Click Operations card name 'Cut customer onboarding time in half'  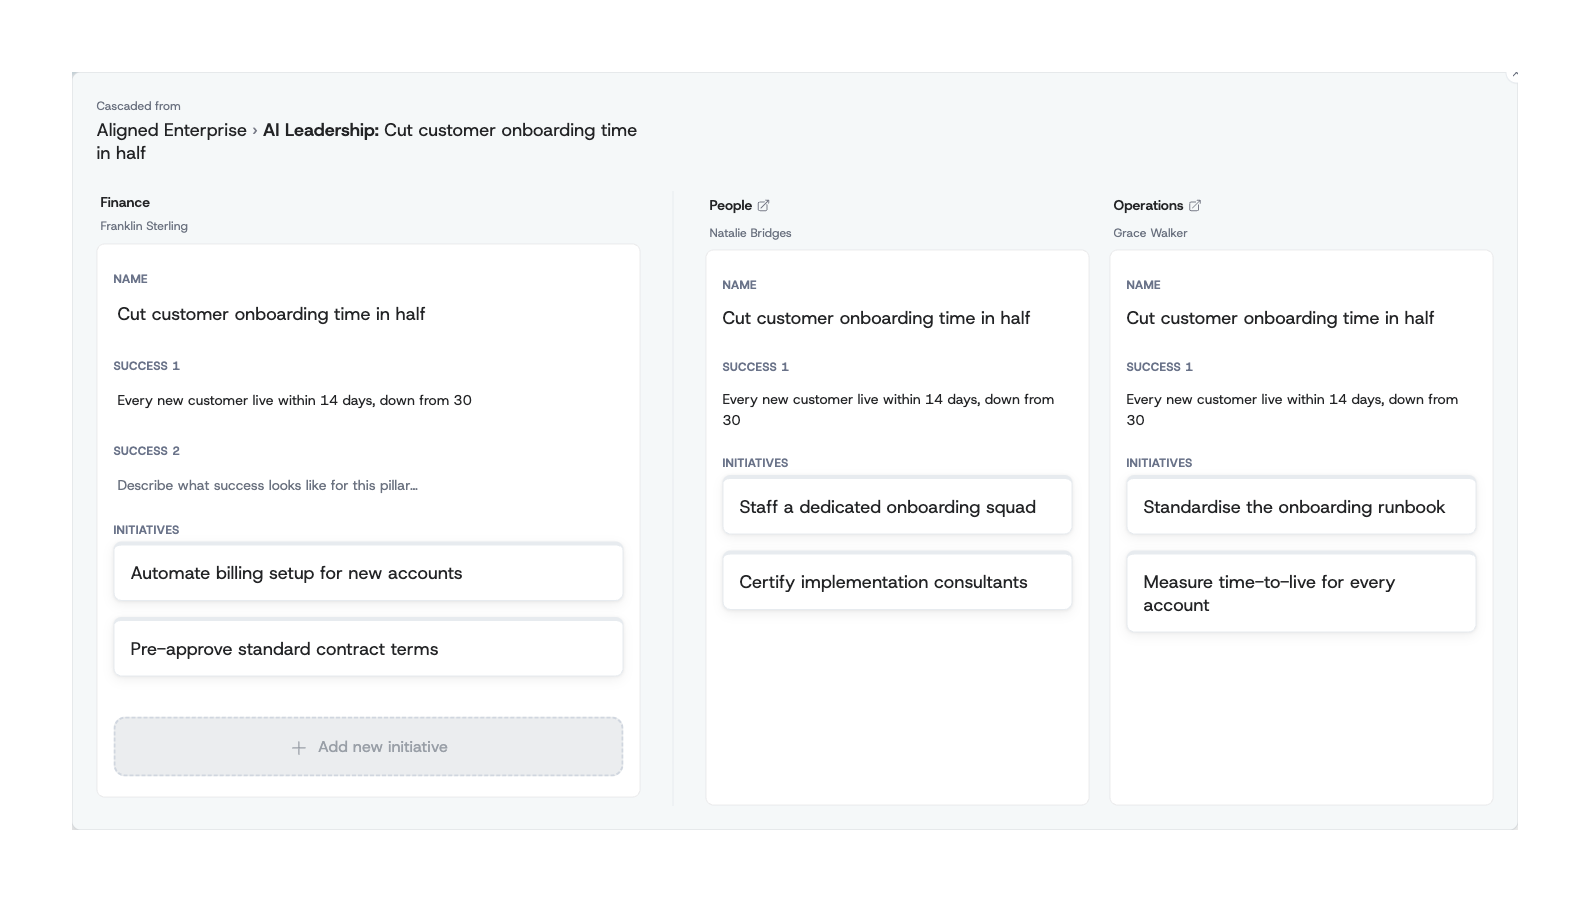(1280, 318)
